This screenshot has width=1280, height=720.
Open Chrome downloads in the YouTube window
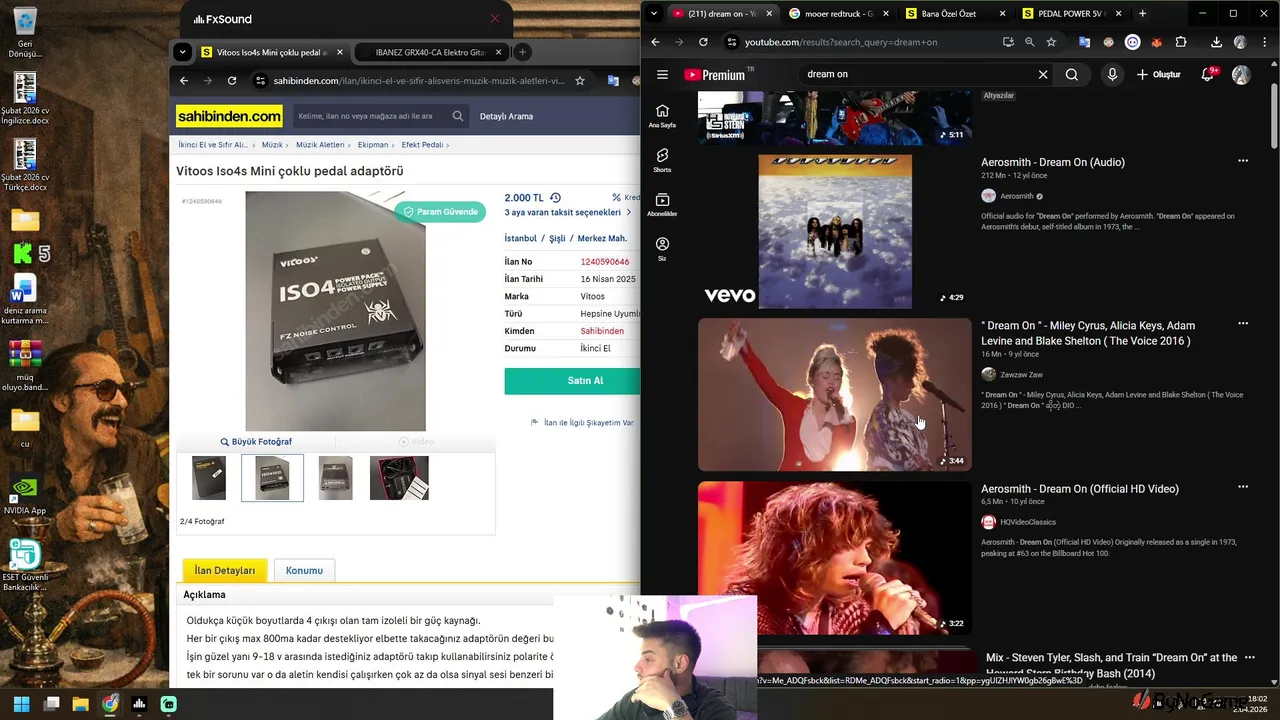pos(1216,42)
